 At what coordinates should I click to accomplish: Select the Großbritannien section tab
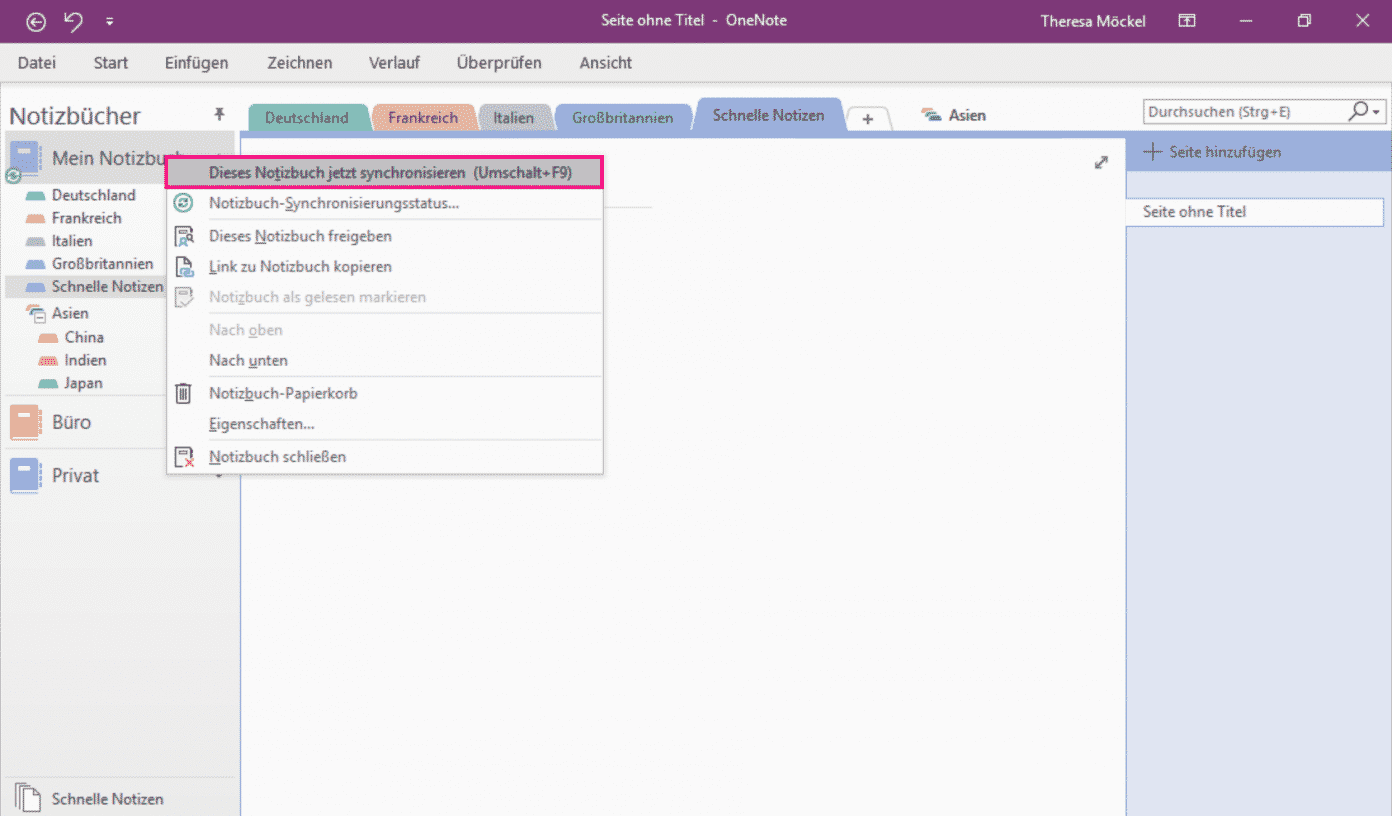623,115
